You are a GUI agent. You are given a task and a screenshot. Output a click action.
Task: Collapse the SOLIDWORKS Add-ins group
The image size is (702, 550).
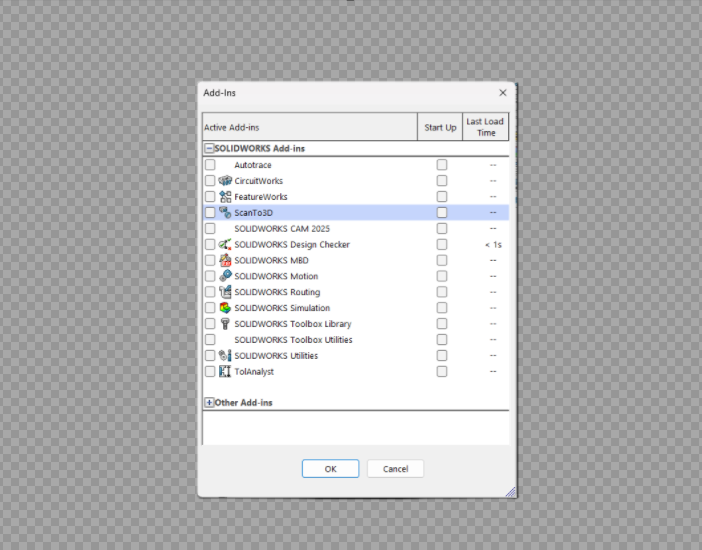pos(209,148)
